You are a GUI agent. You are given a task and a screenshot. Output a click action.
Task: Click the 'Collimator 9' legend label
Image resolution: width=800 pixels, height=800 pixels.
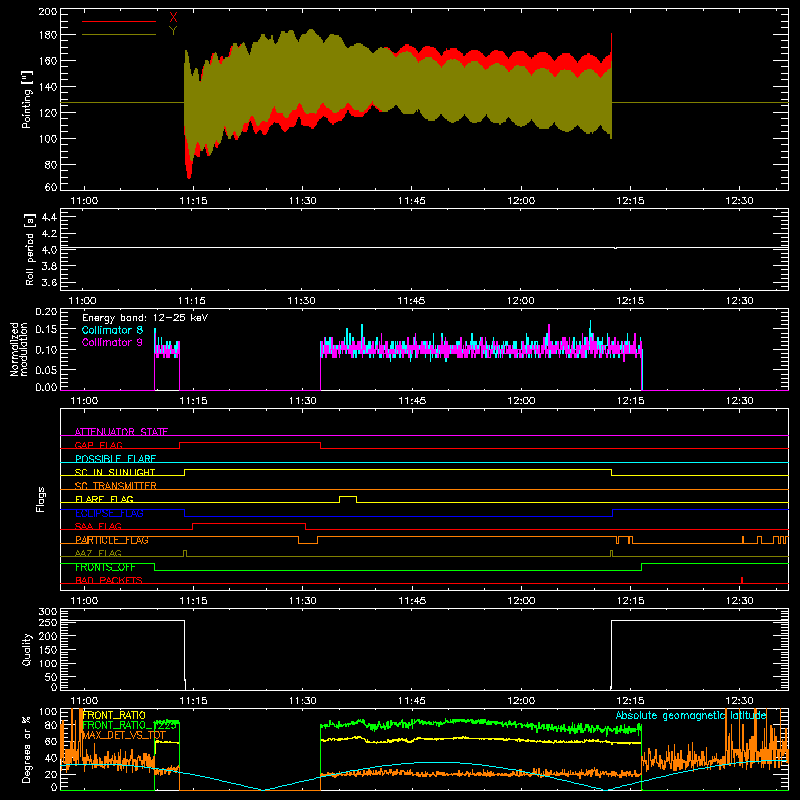click(x=112, y=342)
